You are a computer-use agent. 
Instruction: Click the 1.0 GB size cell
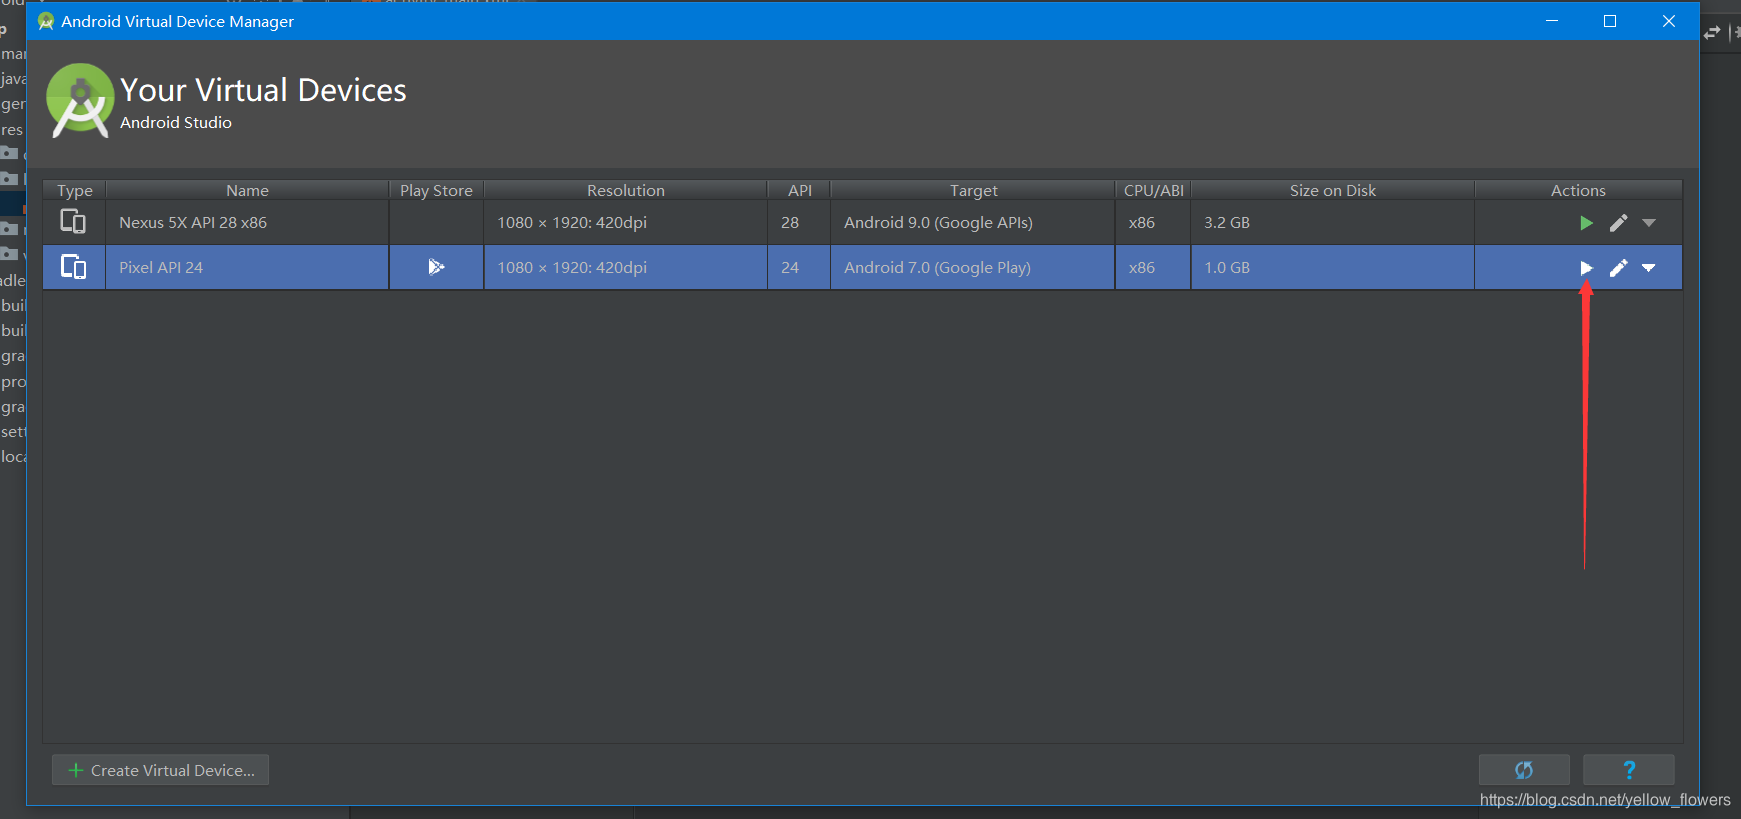[x=1332, y=267]
